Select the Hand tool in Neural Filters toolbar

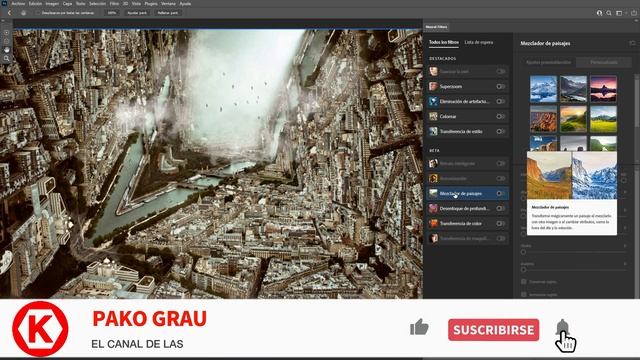[x=7, y=49]
